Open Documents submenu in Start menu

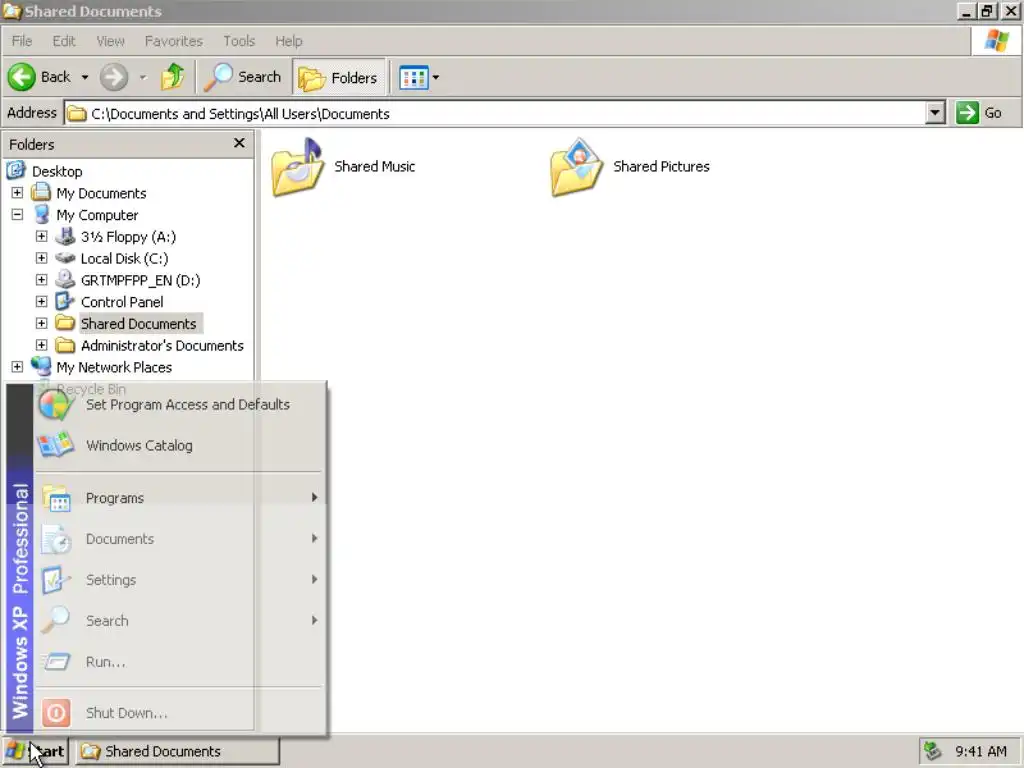(178, 539)
